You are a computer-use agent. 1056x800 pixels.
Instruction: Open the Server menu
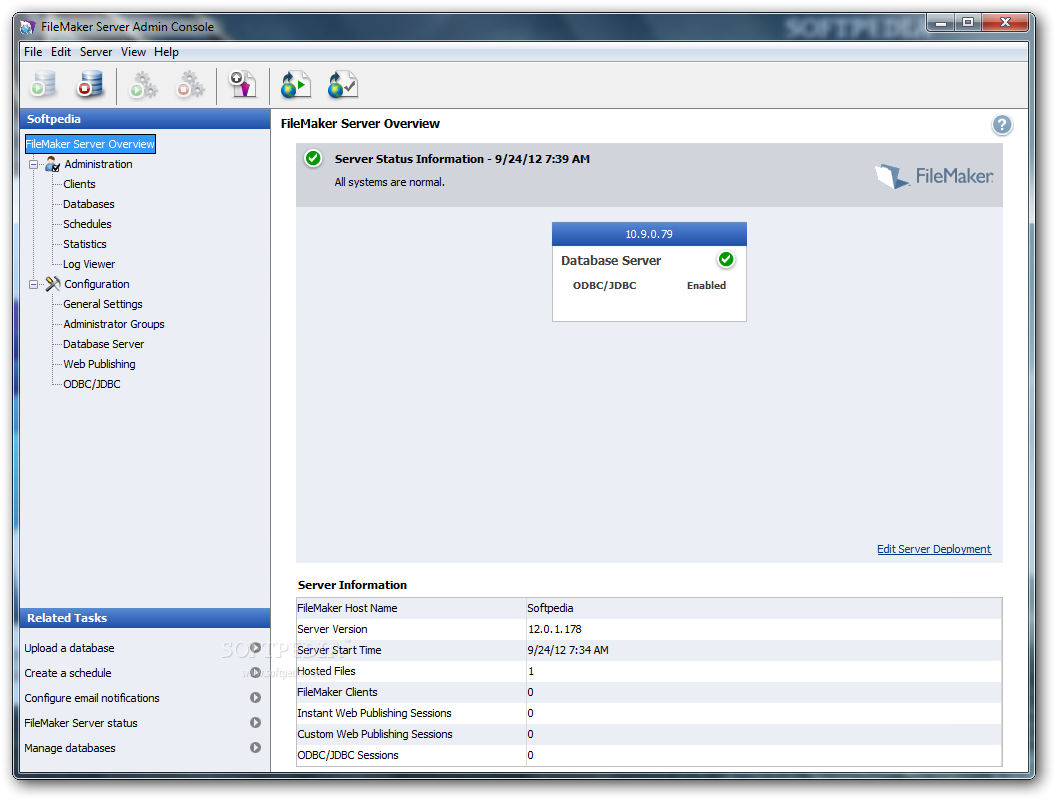click(x=96, y=52)
